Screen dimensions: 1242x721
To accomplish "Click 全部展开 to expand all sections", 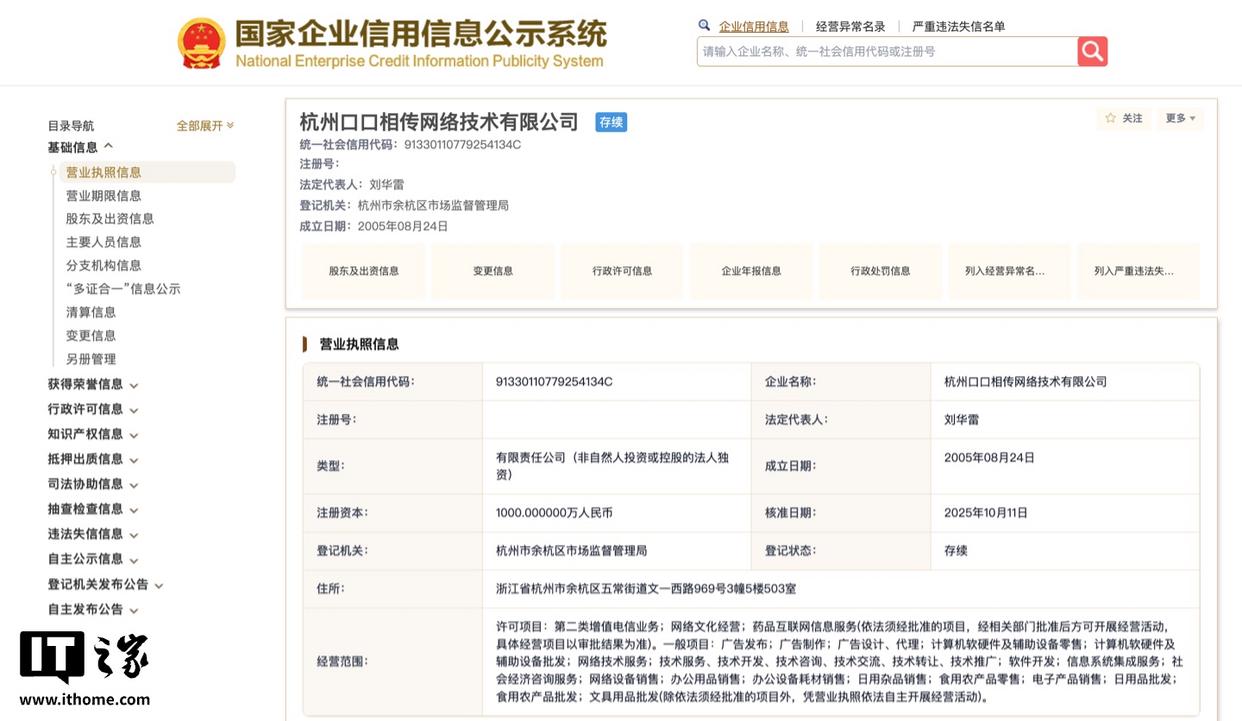I will pos(205,126).
